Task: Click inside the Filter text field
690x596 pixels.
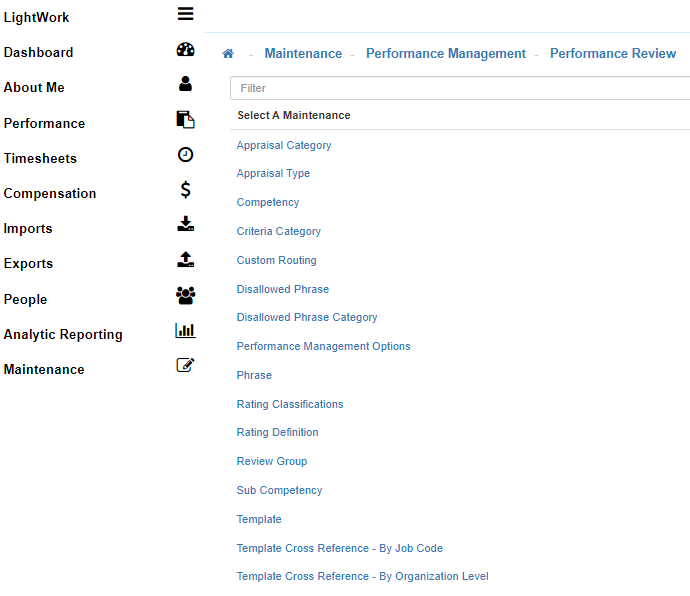Action: pyautogui.click(x=460, y=88)
